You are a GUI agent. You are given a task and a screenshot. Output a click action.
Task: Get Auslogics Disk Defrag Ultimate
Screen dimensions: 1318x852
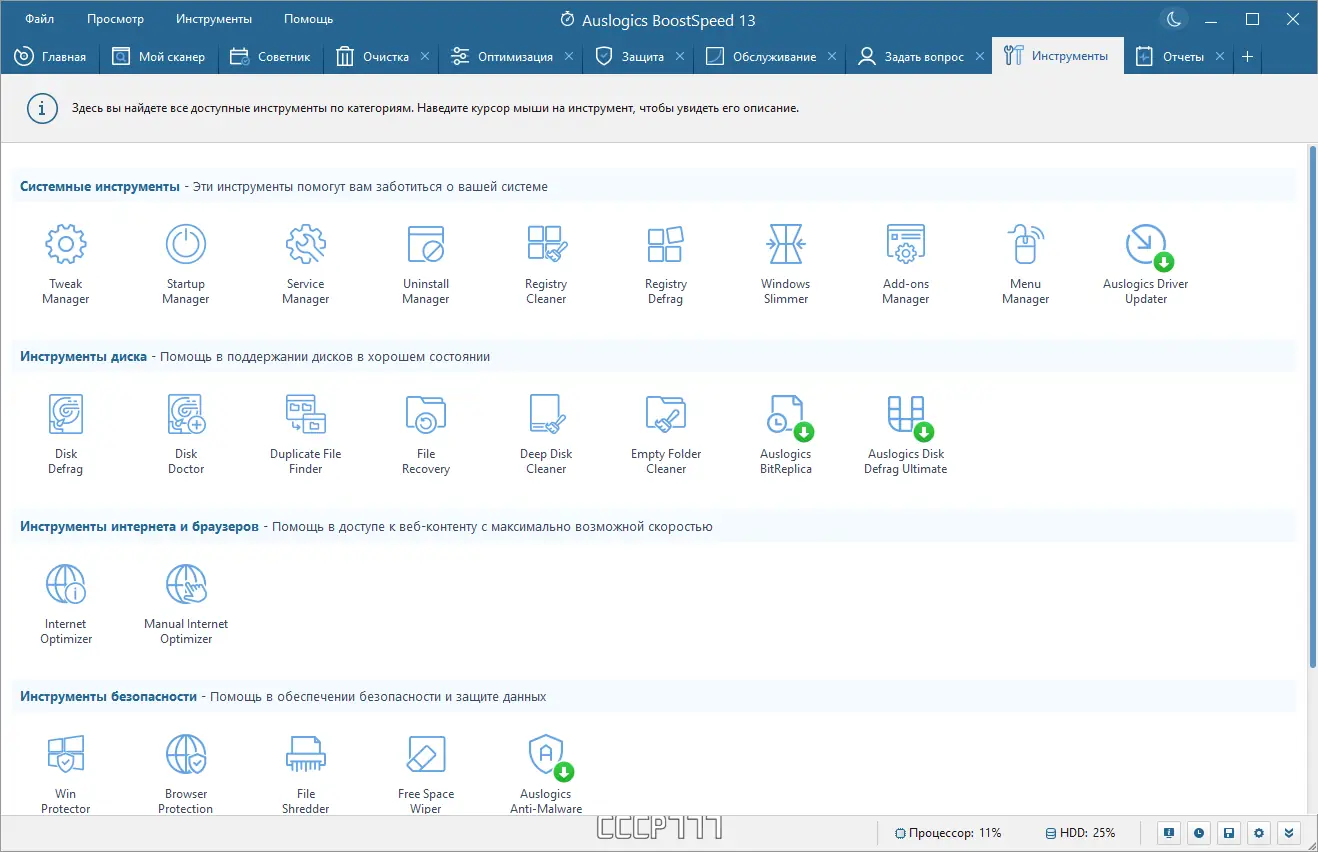[x=906, y=435]
